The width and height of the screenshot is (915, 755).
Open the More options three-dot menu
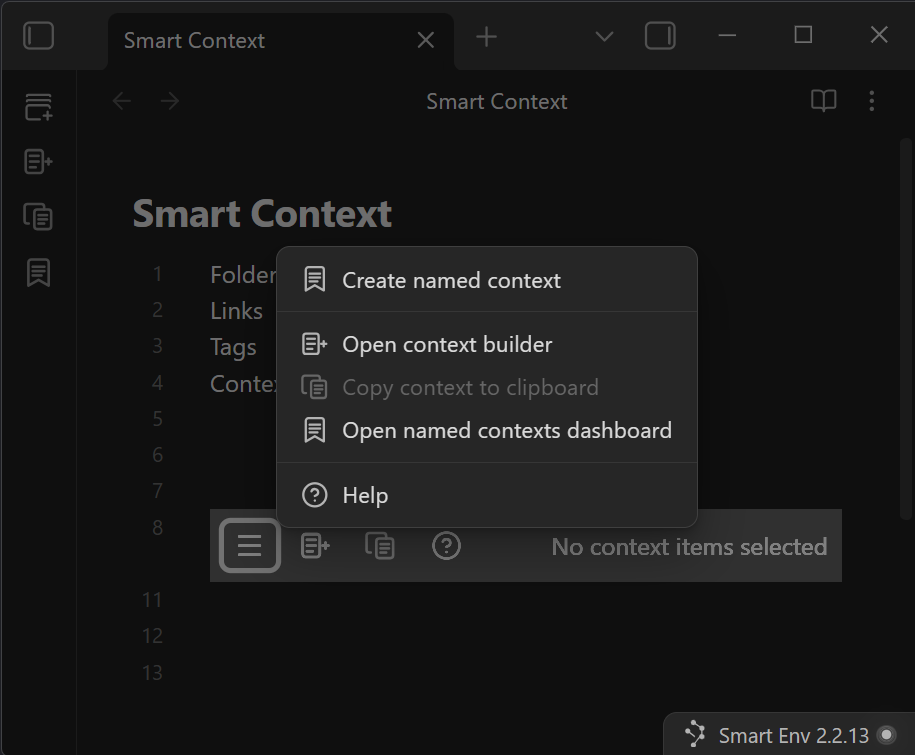pos(871,101)
